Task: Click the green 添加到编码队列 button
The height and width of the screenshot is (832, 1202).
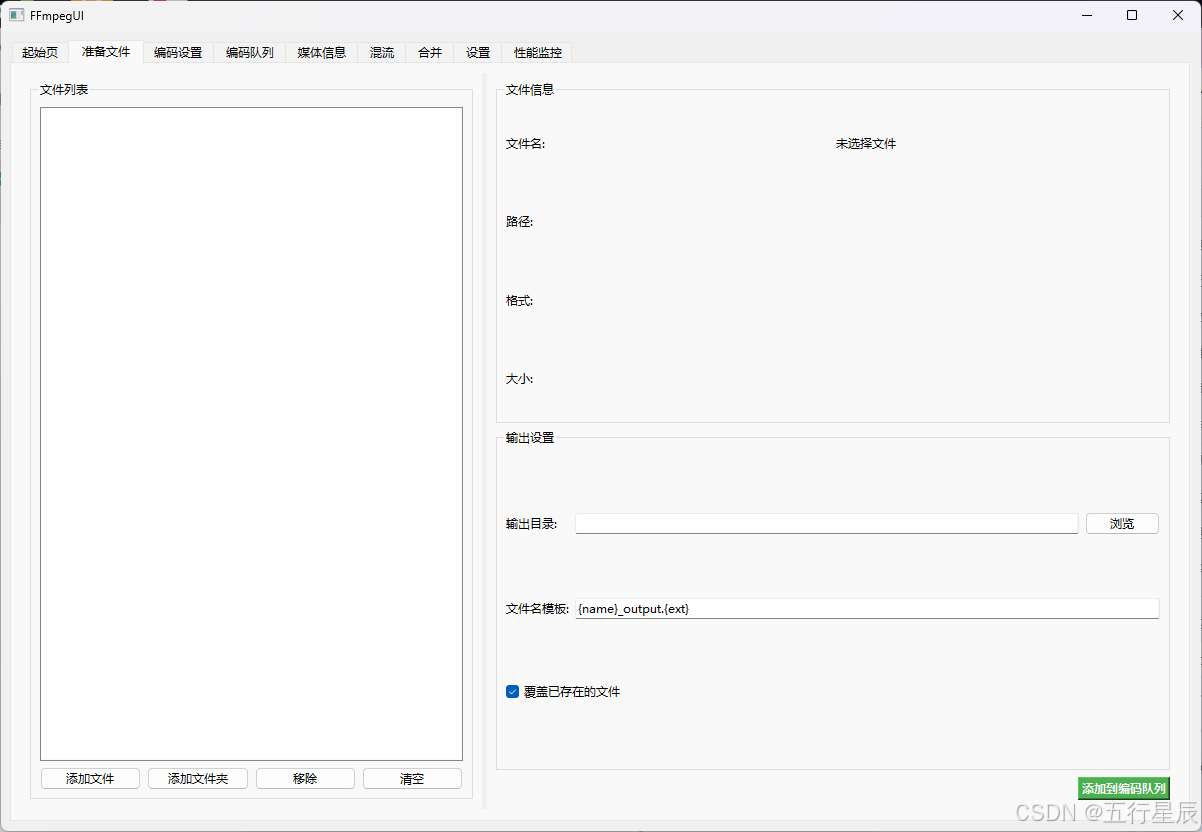Action: pos(1124,789)
